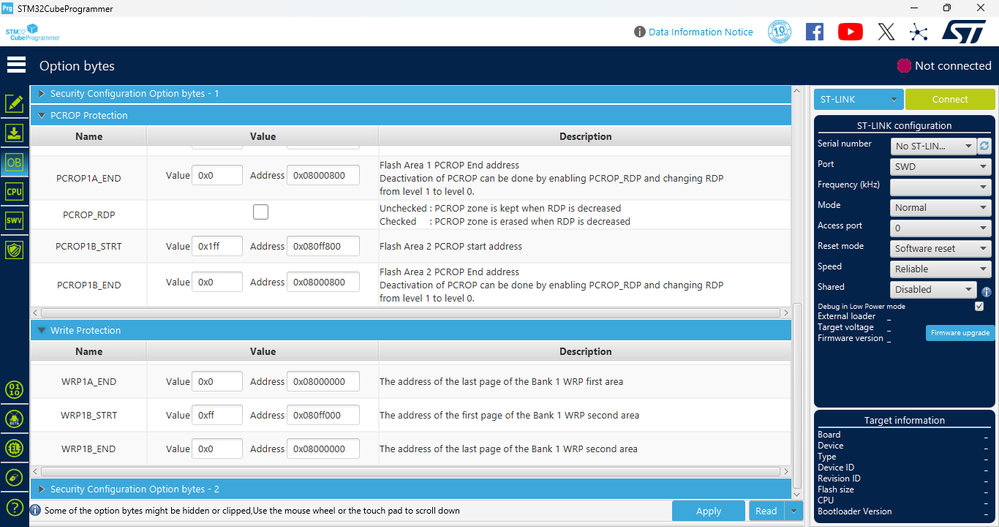Screen dimensions: 999x527
Task: Click the Firmware upgrade button
Action: point(959,333)
